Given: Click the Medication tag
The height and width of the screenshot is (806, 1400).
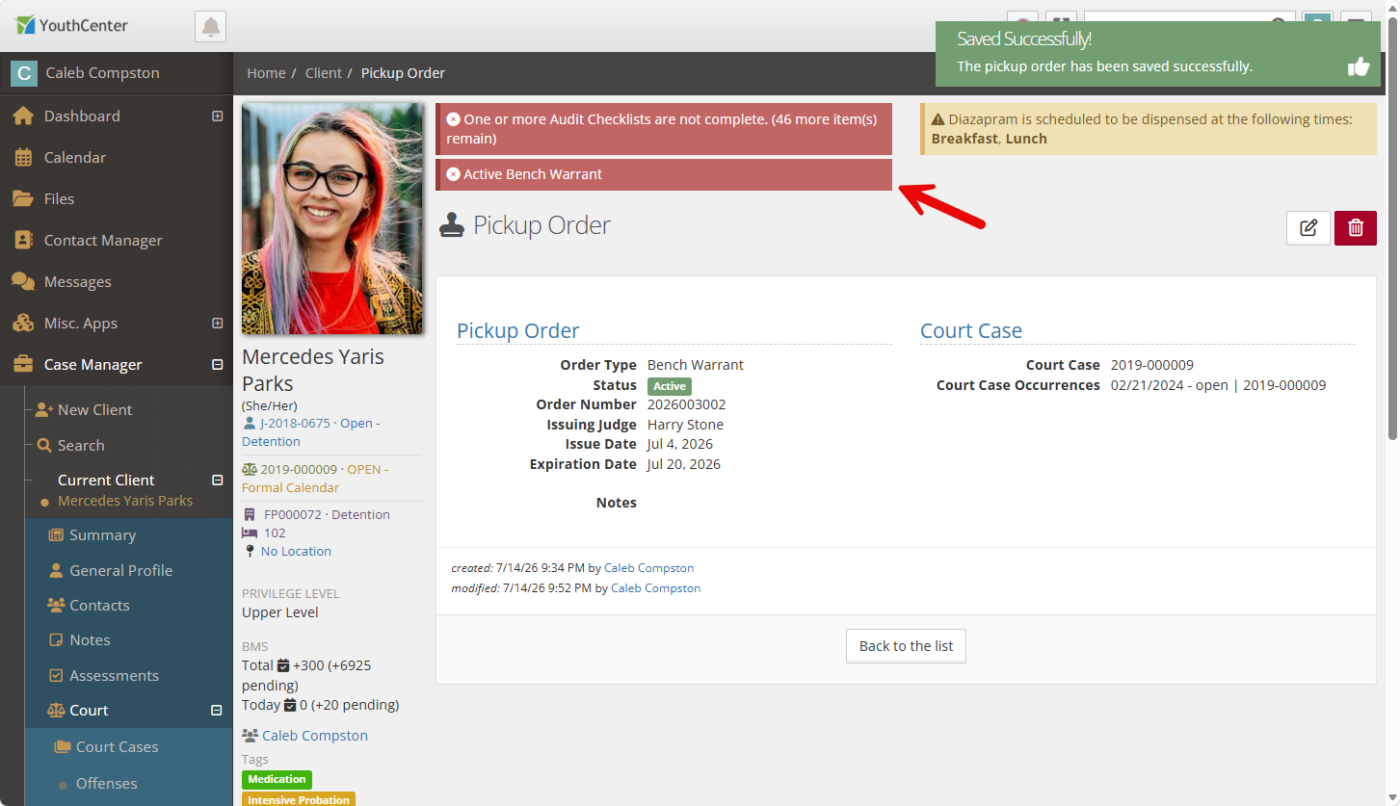Looking at the screenshot, I should click(x=277, y=779).
